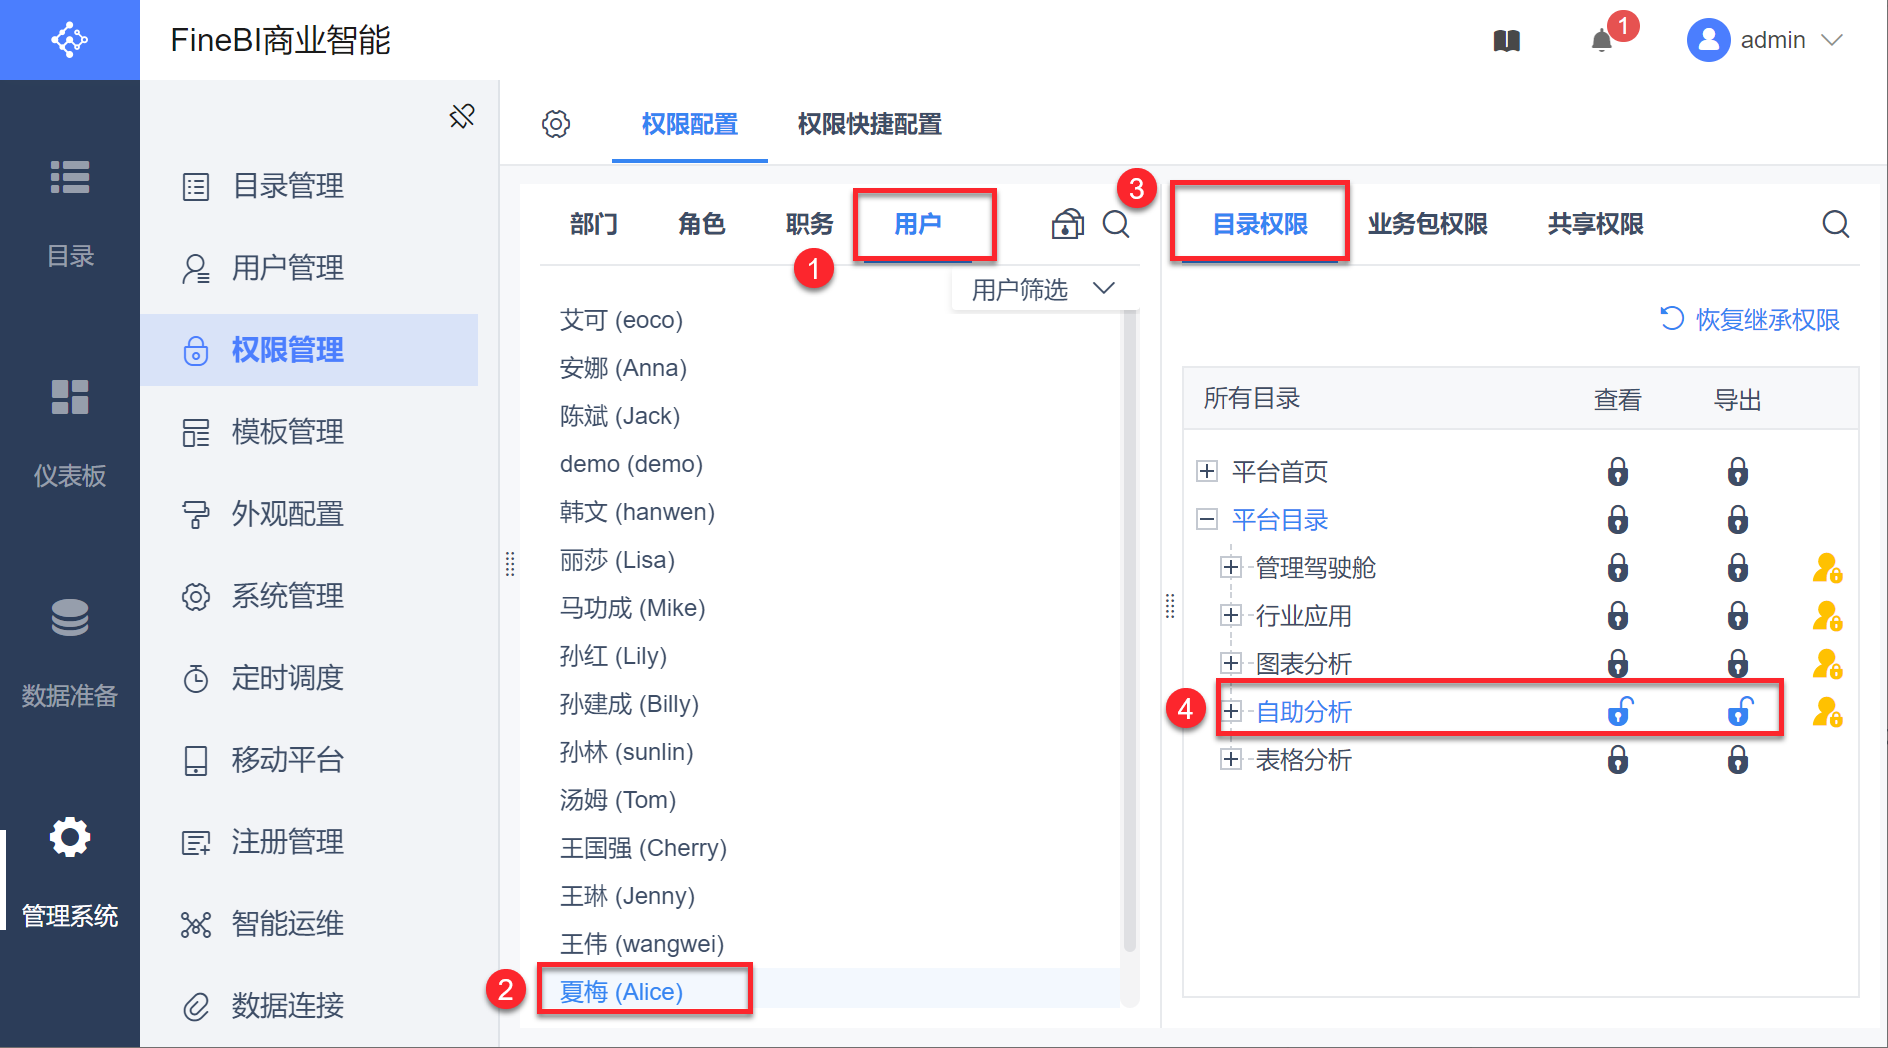Open 用户管理 in the side menu
Image resolution: width=1888 pixels, height=1048 pixels.
click(x=288, y=268)
